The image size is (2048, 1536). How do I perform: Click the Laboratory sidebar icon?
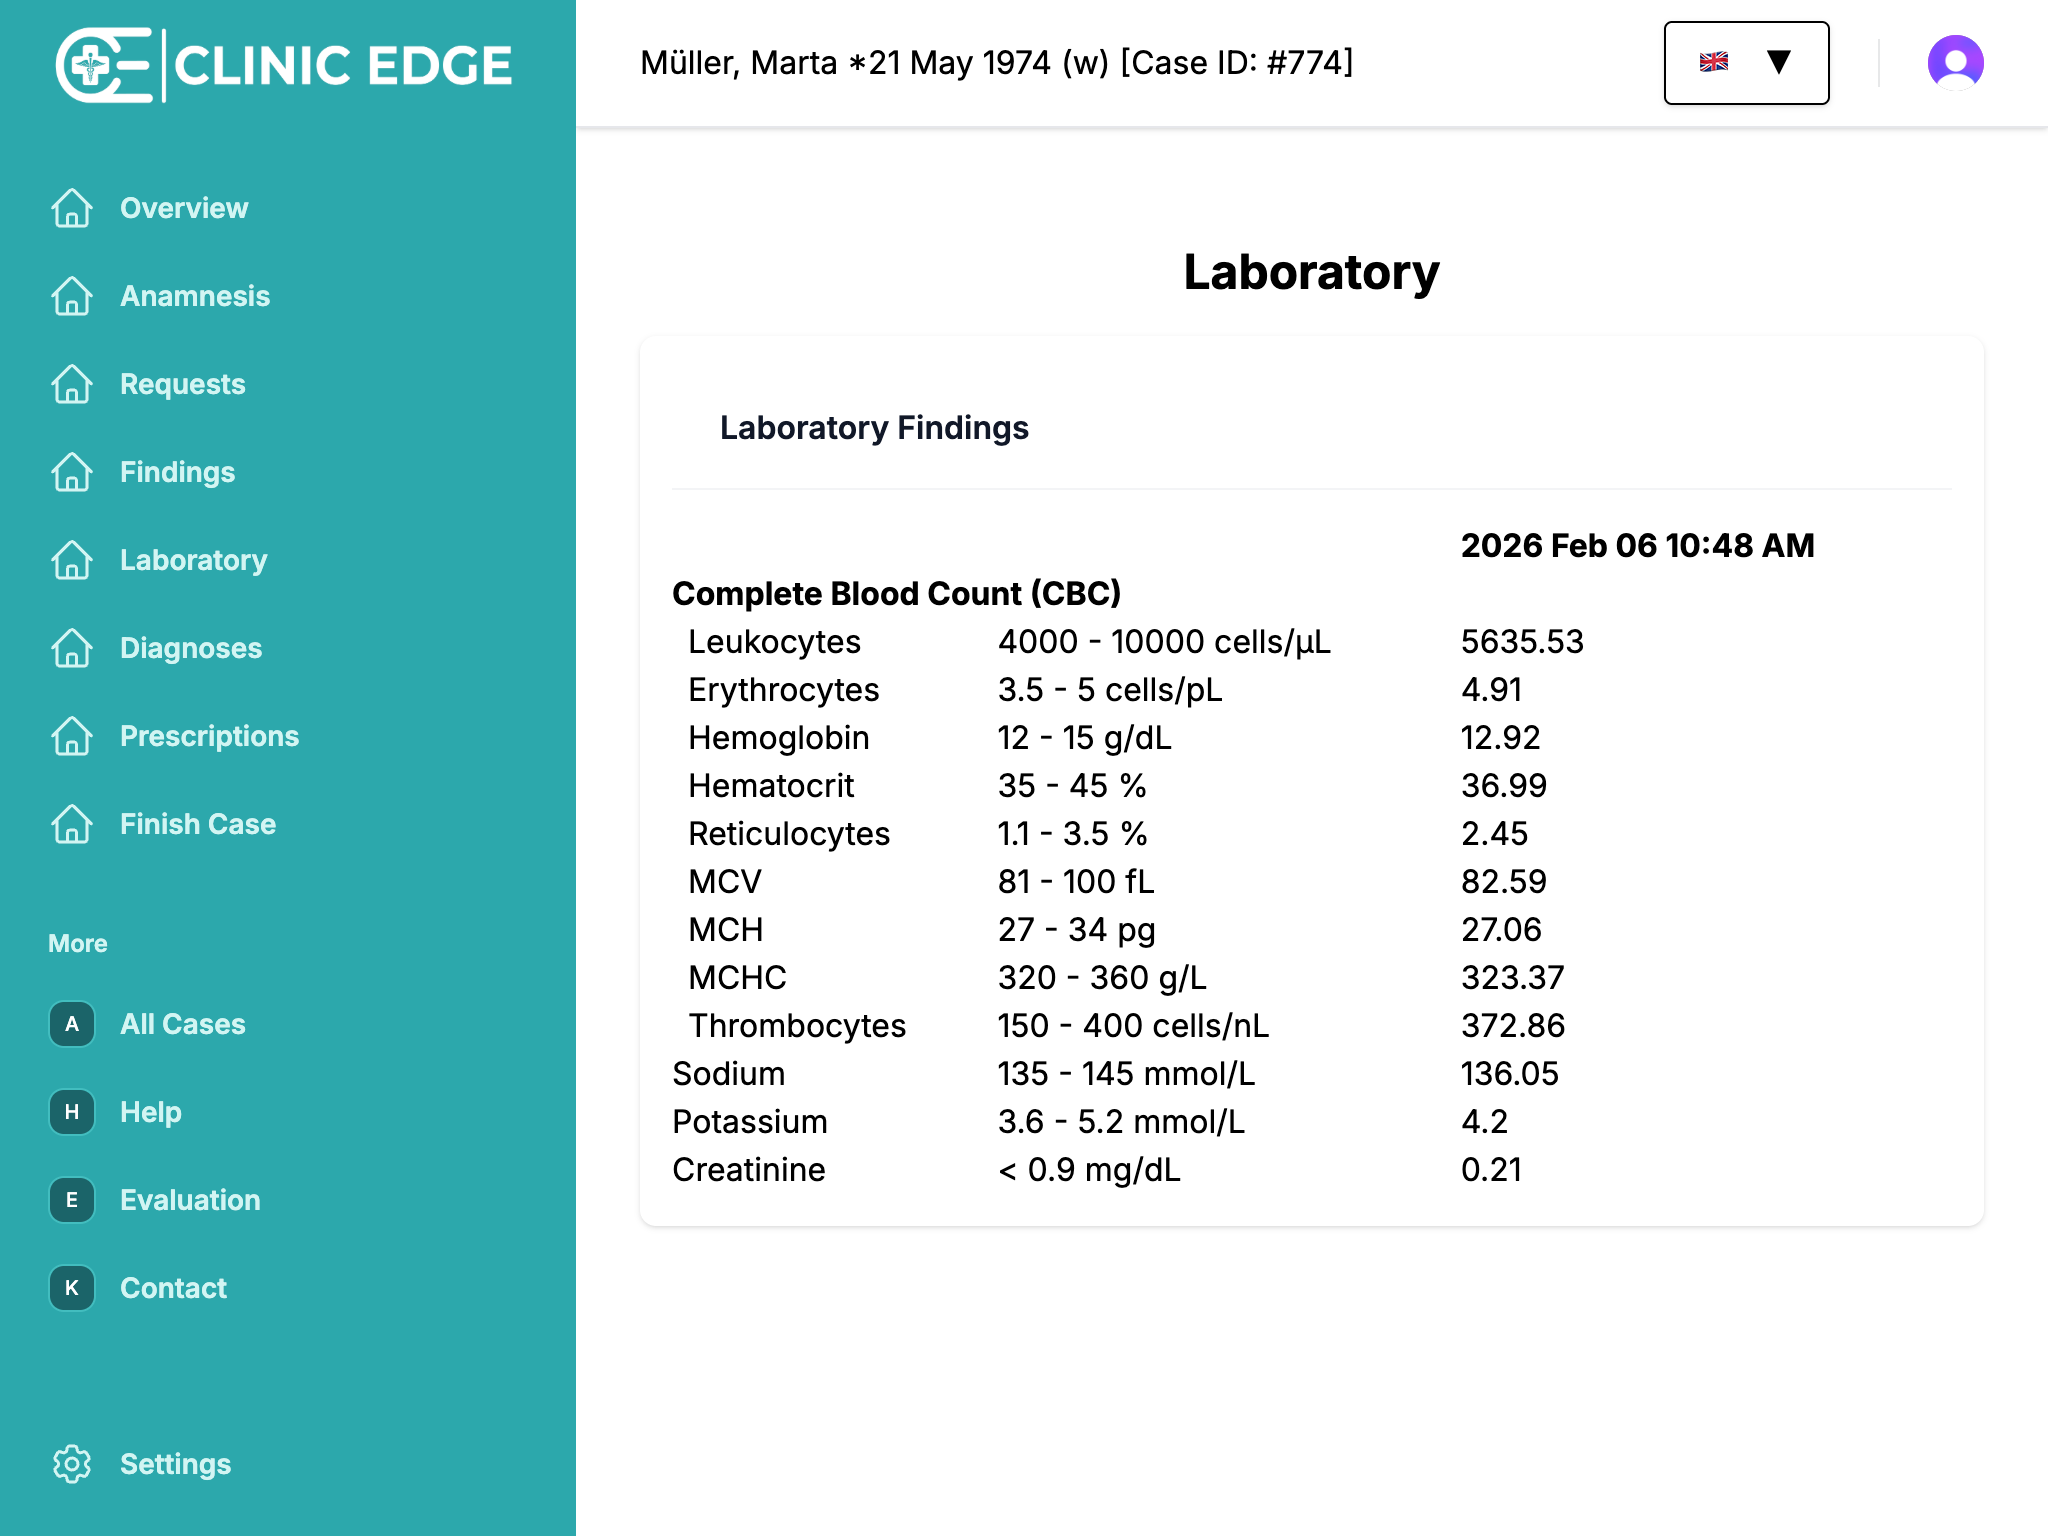tap(71, 561)
